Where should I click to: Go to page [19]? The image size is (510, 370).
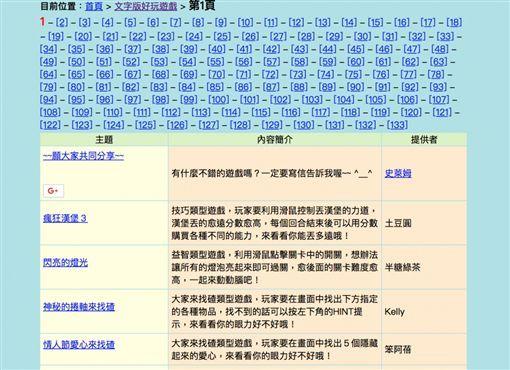56,36
